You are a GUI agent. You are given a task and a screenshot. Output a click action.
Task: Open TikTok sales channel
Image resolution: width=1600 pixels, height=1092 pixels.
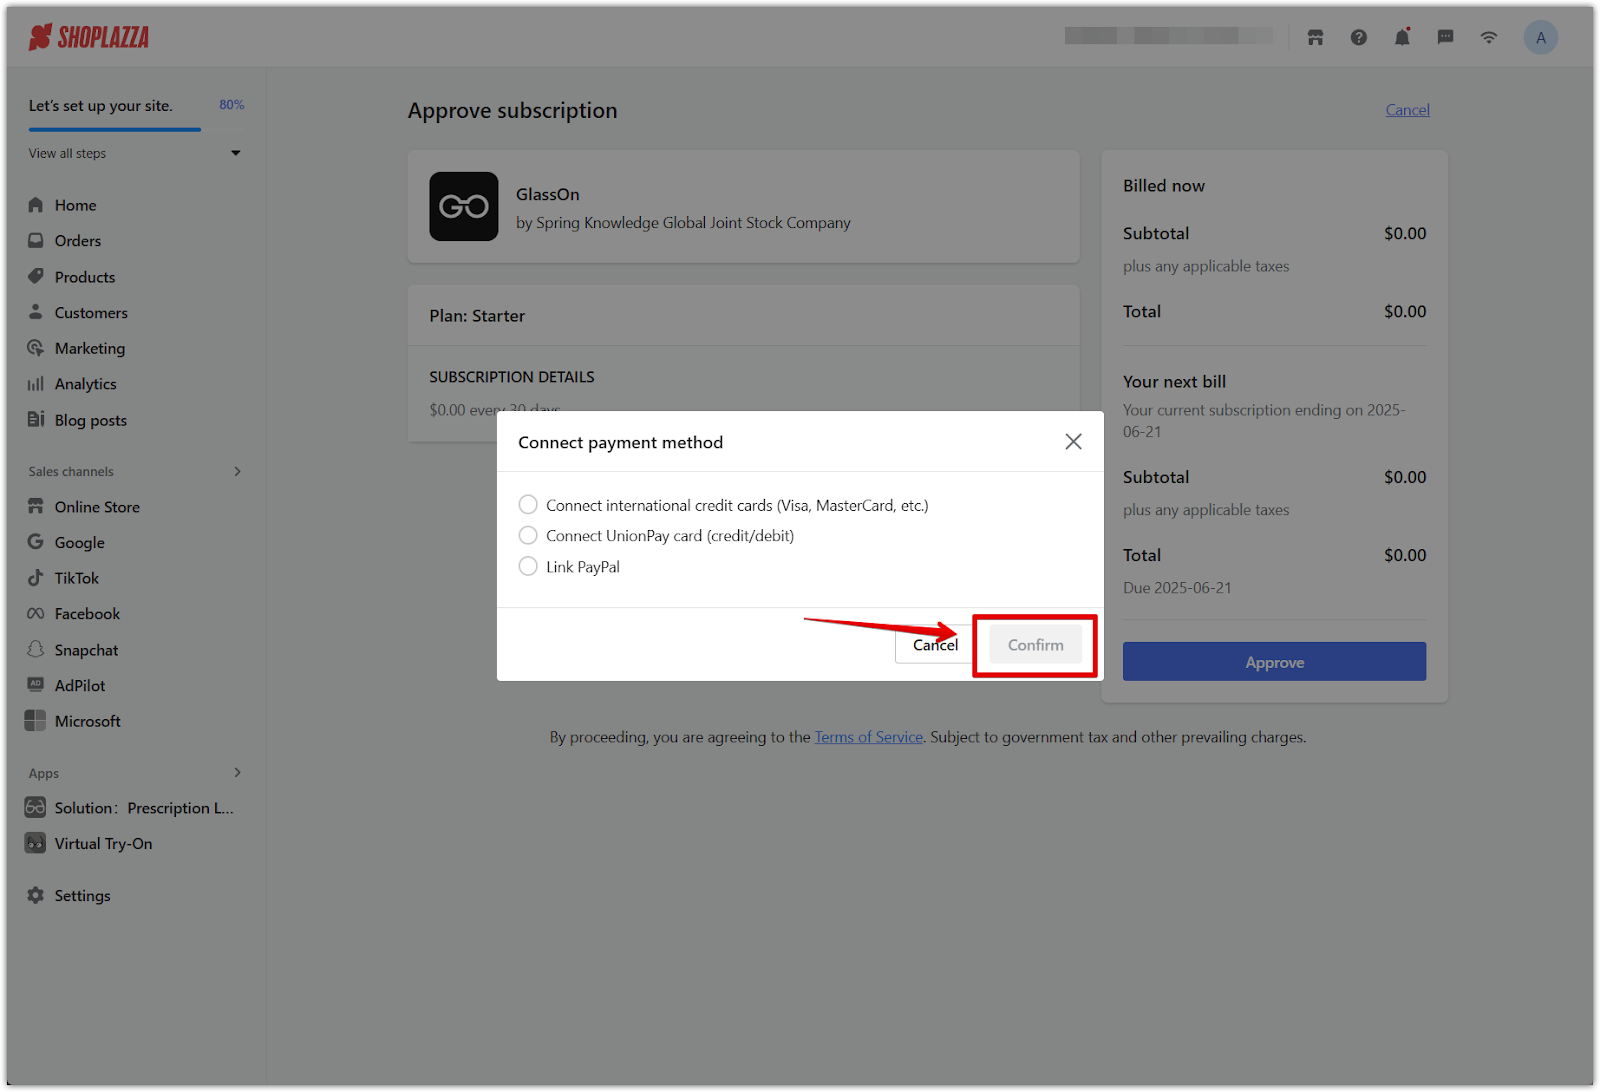pos(77,578)
